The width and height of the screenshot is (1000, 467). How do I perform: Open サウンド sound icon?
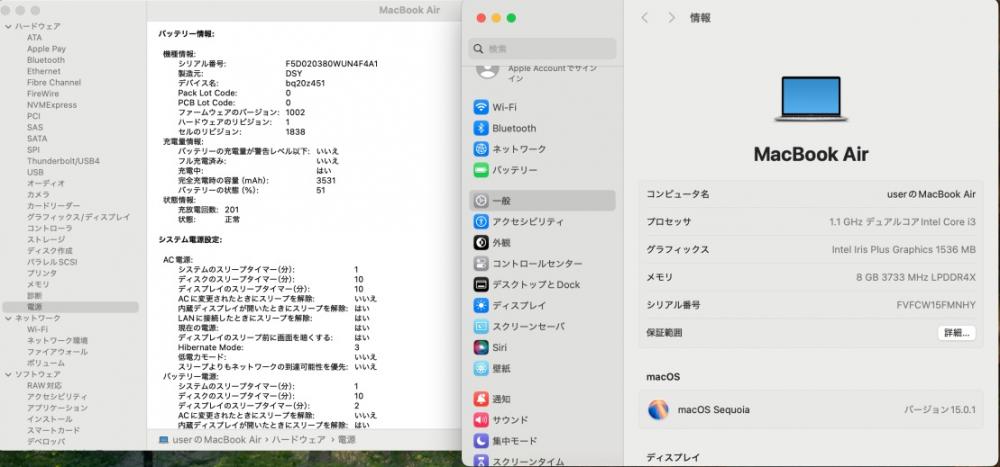(481, 420)
